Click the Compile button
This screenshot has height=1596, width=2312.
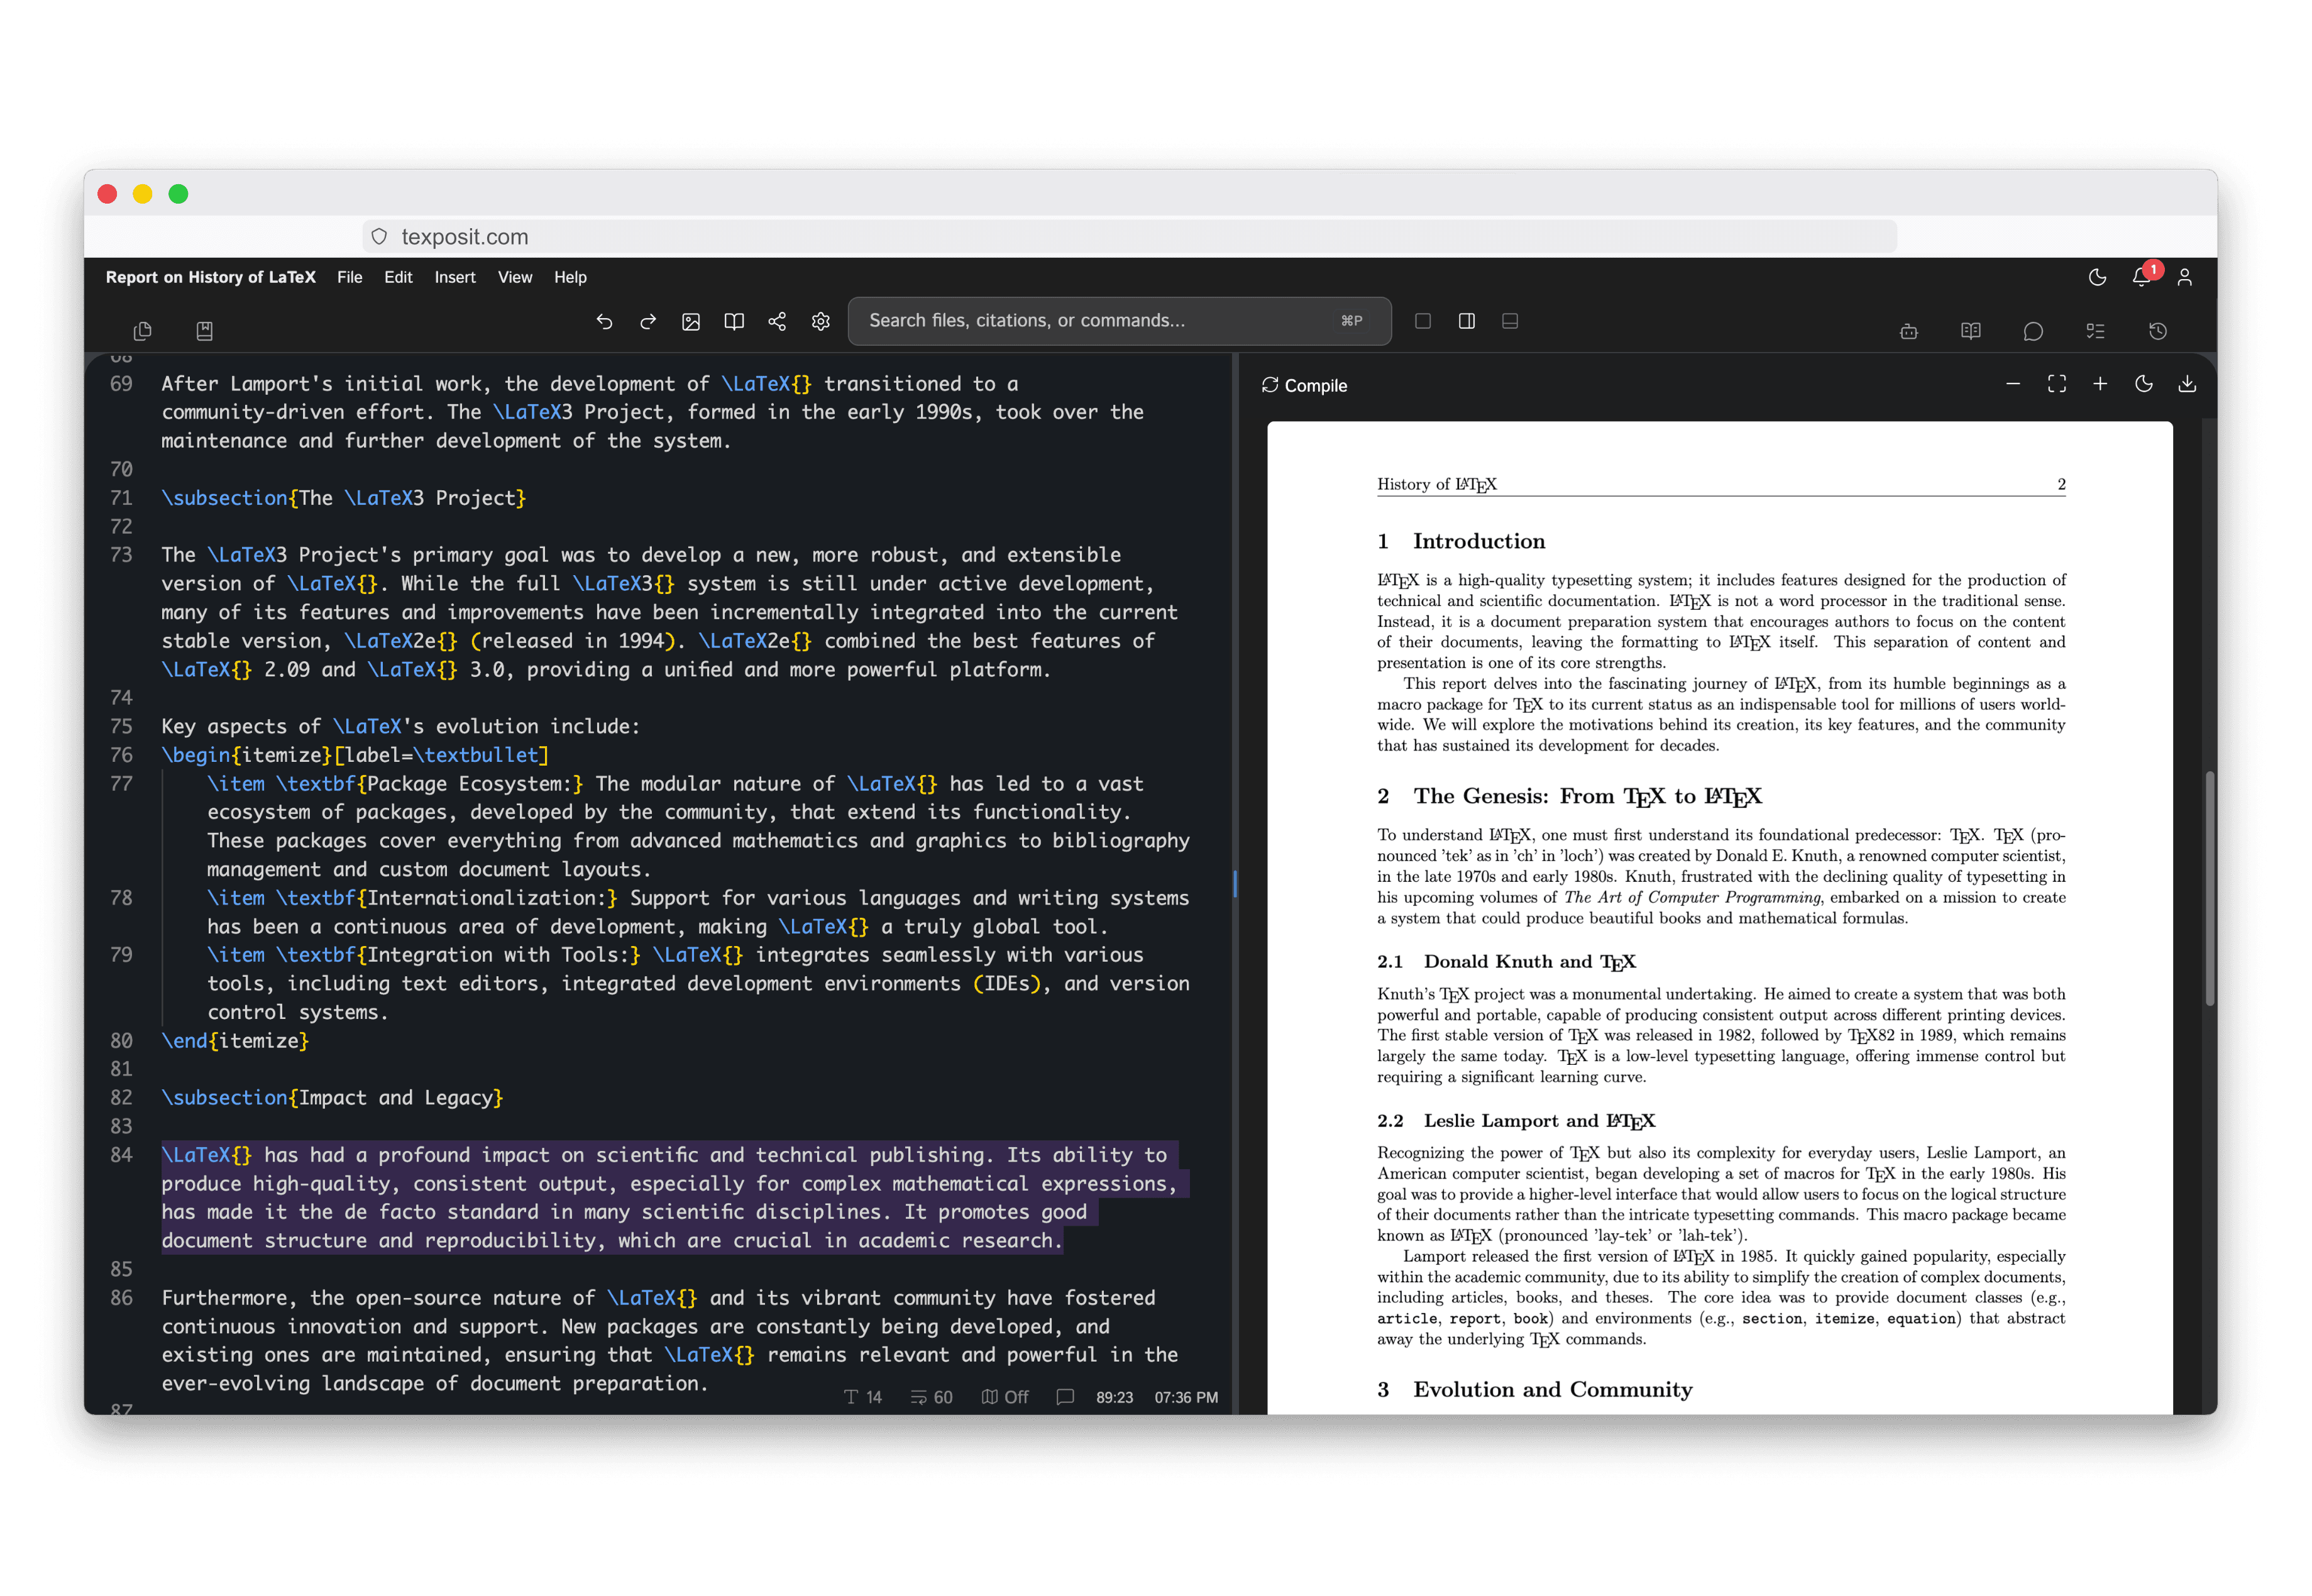pos(1304,386)
